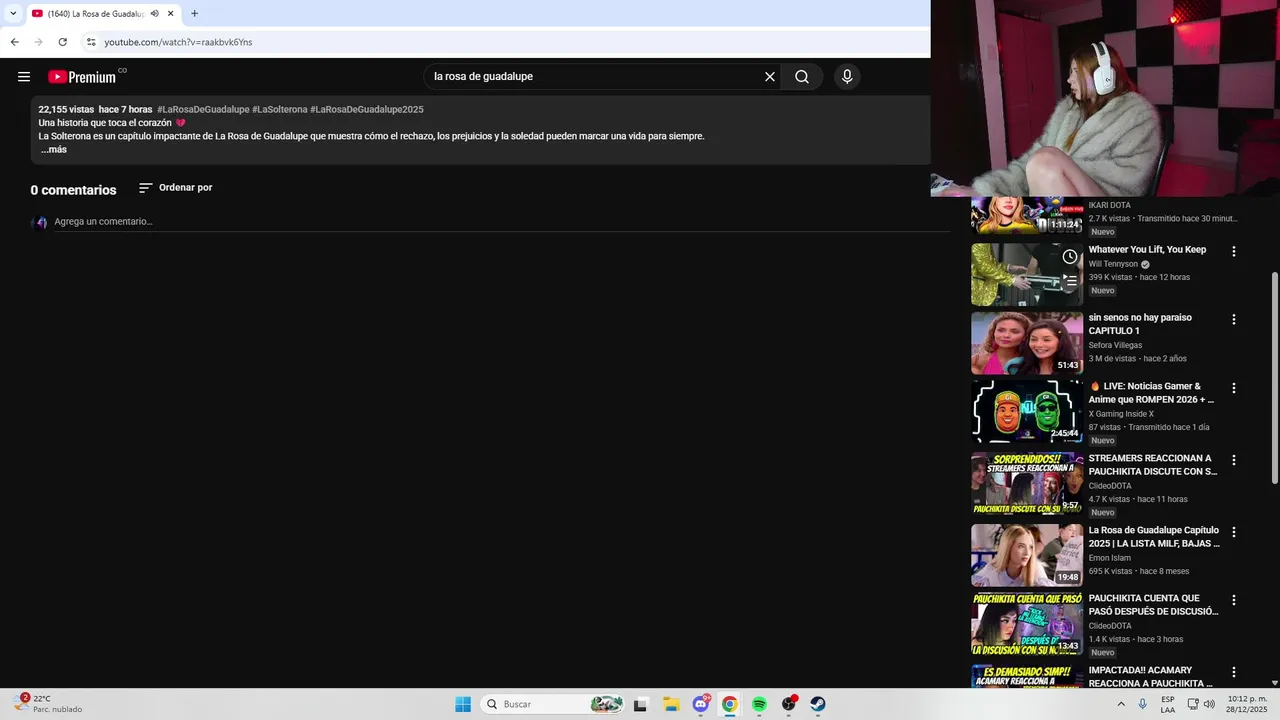Select the La Rosa de Guadalupe tab

(x=103, y=14)
